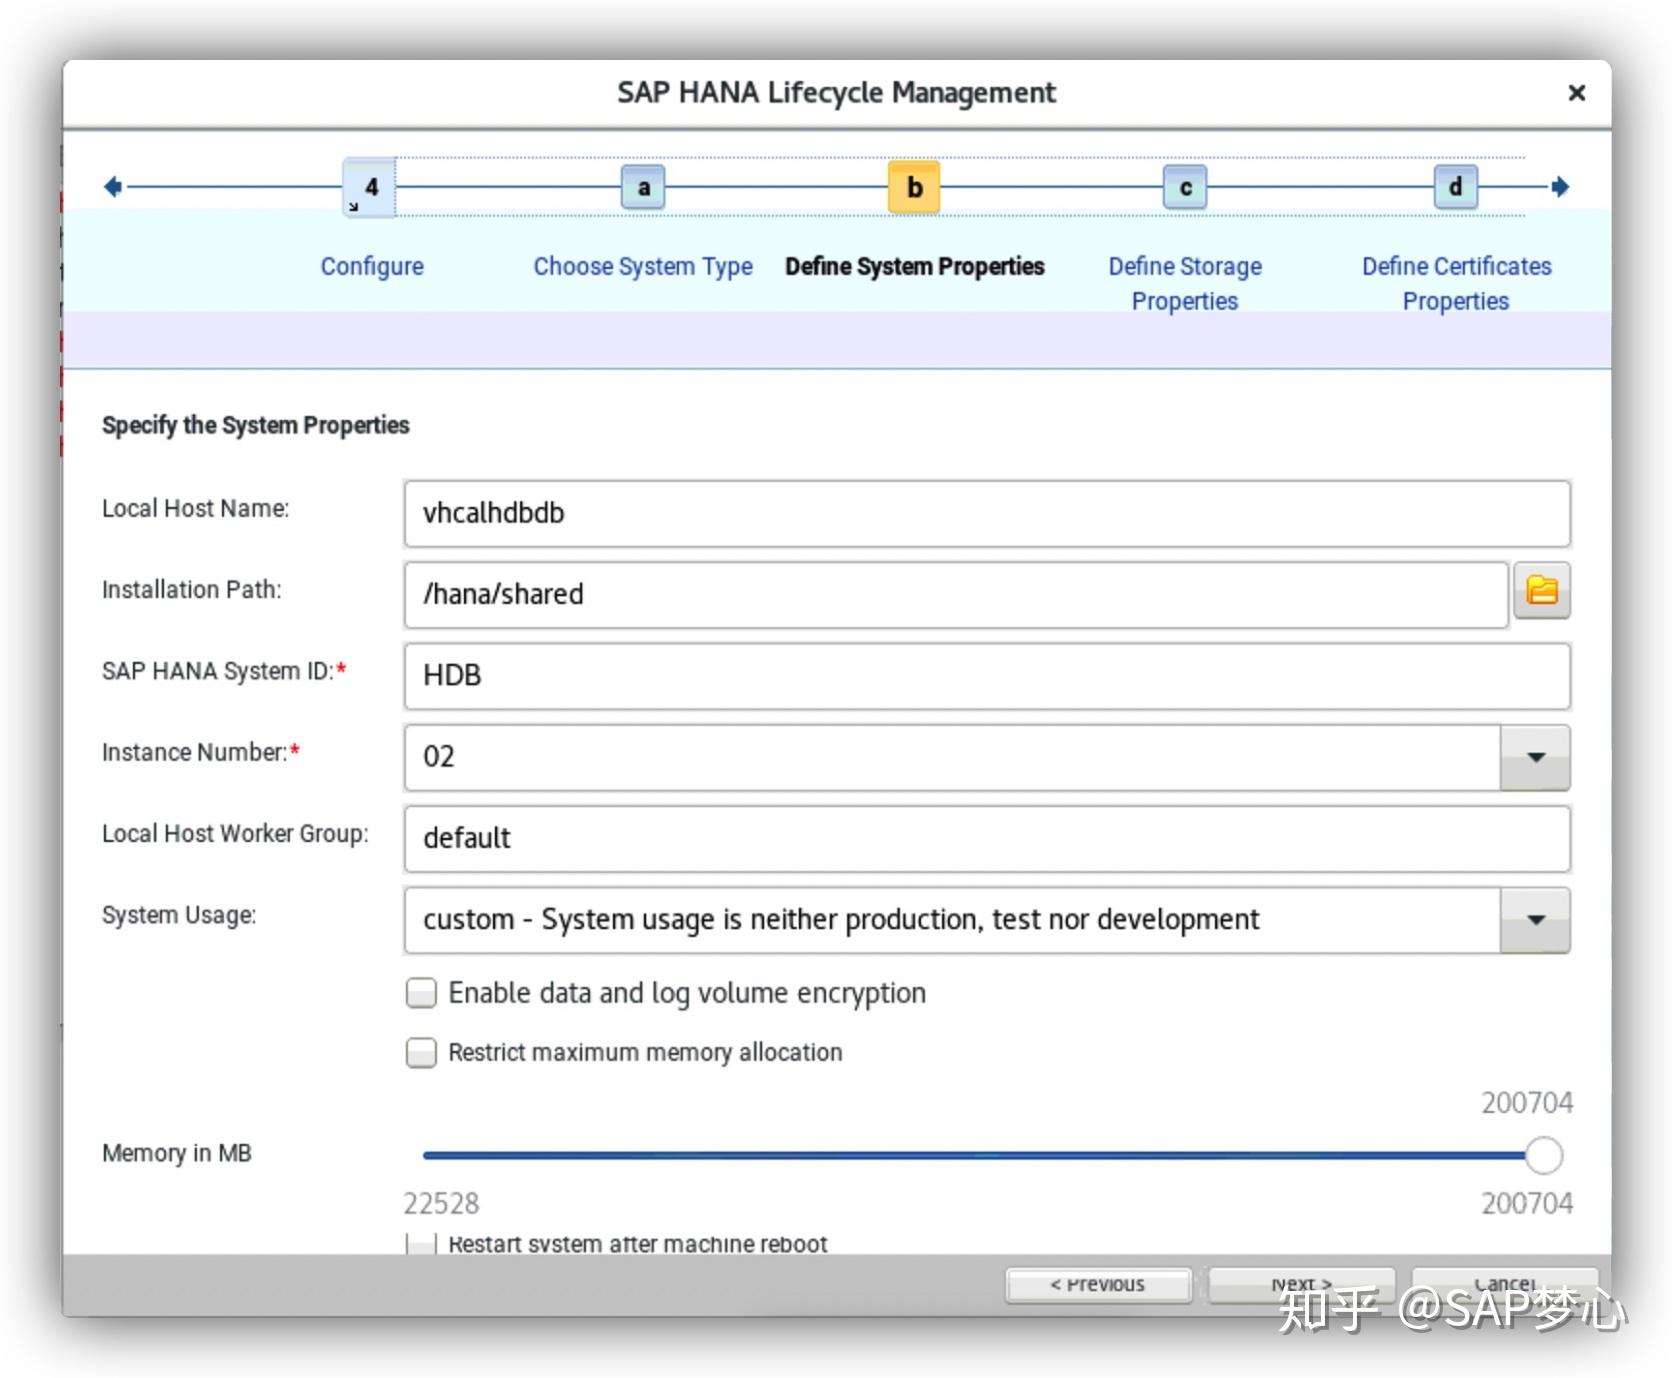Image resolution: width=1672 pixels, height=1378 pixels.
Task: Click the Memory in MB label
Action: tap(176, 1153)
